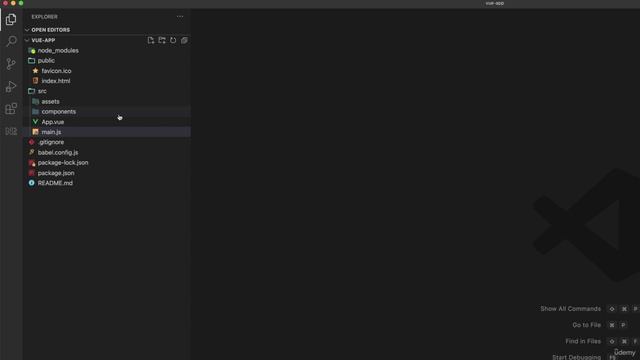Viewport: 640px width, 360px height.
Task: Expand the assets folder
Action: tap(107, 101)
